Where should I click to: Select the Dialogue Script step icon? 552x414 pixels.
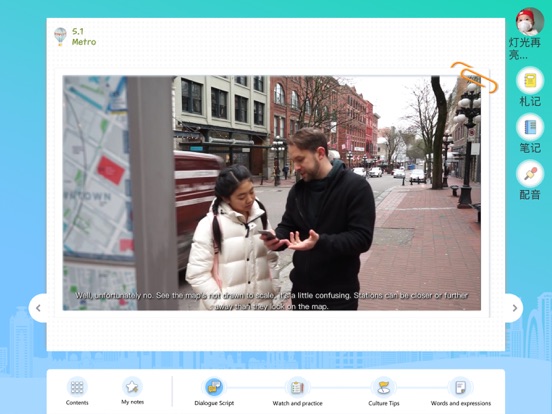tap(214, 387)
